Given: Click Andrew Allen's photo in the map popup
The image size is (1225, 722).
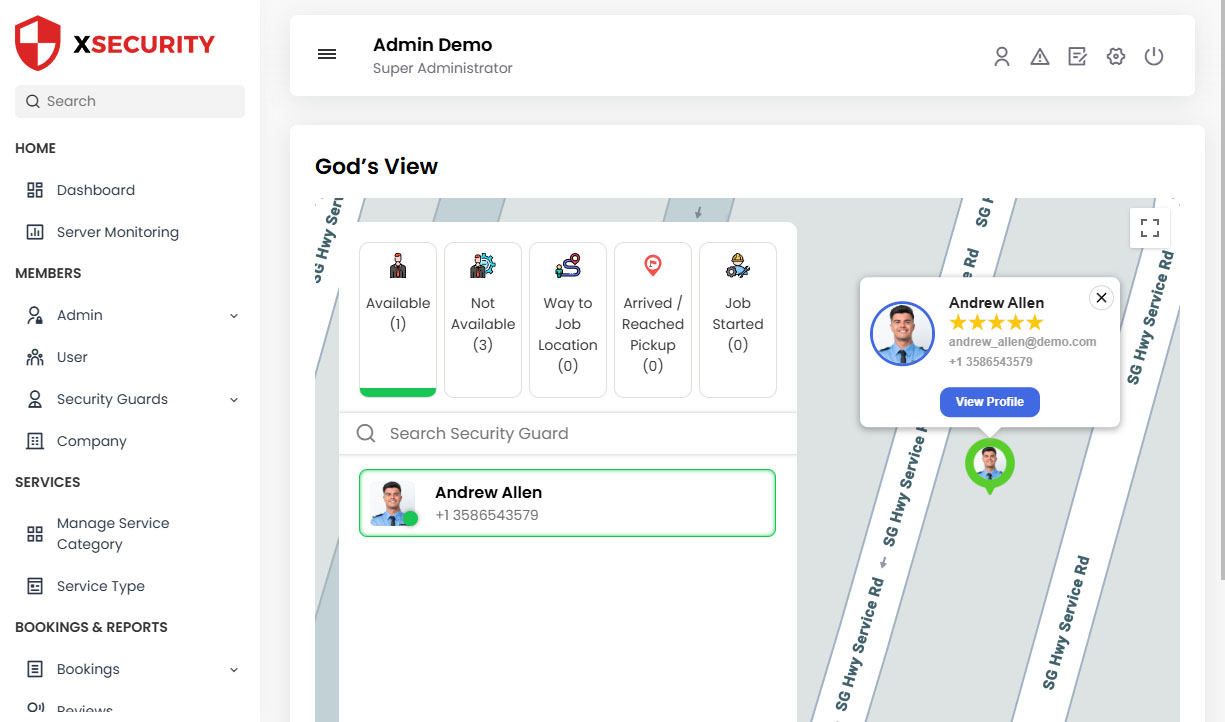Looking at the screenshot, I should click(x=902, y=334).
